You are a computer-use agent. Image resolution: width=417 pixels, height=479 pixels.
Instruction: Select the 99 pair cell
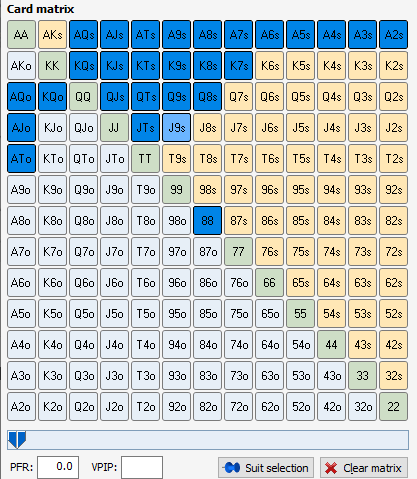[176, 190]
